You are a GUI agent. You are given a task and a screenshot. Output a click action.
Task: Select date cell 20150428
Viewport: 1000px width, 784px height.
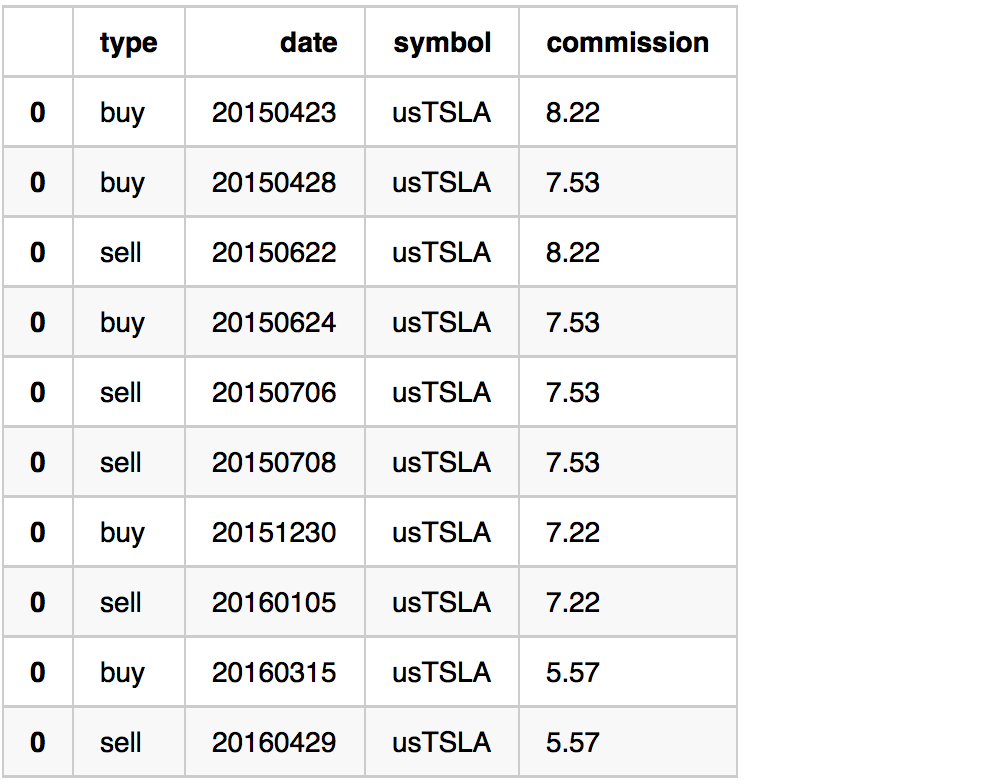pyautogui.click(x=274, y=183)
